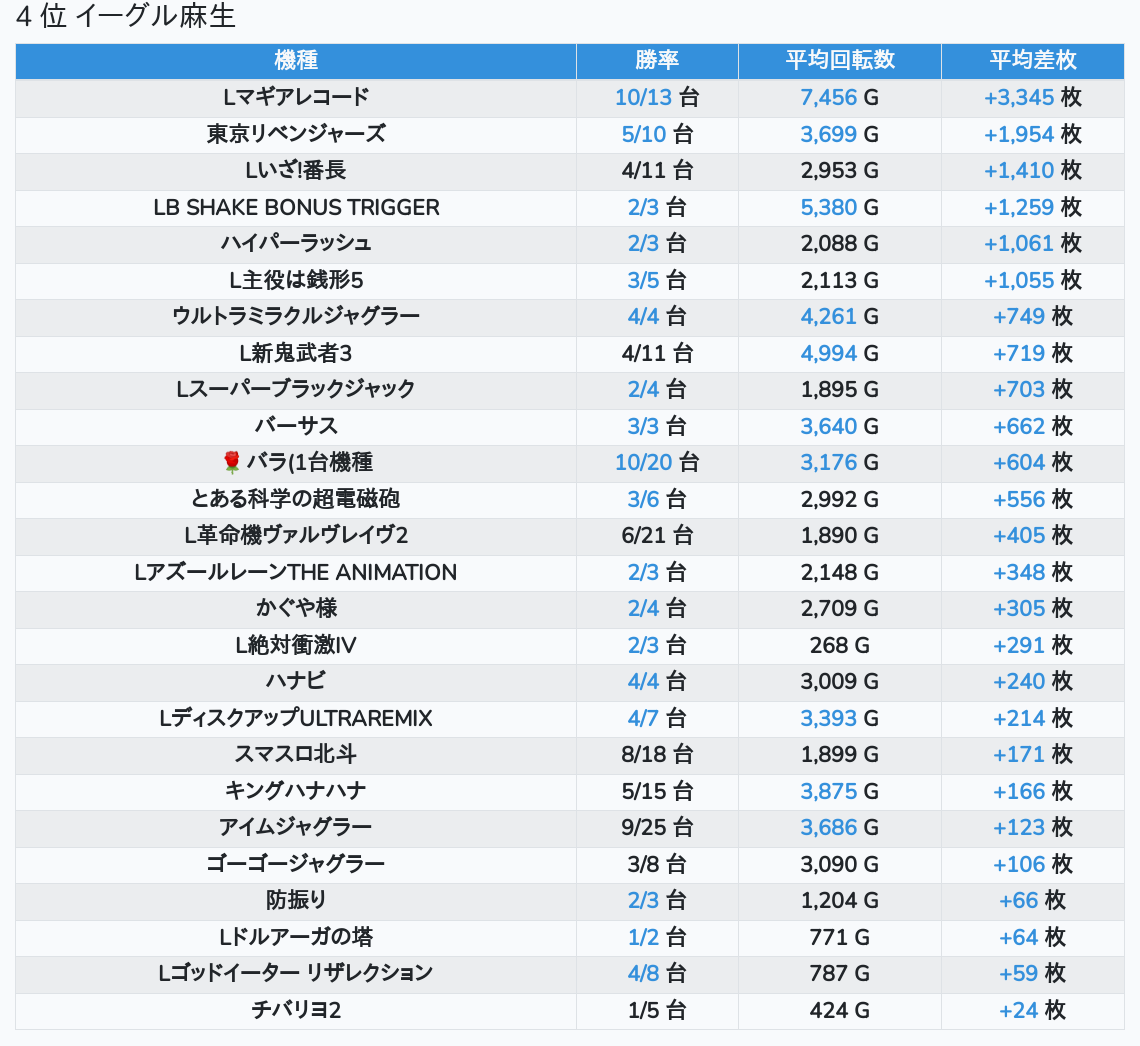
Task: Click the rose icon beside バラ(1台機種
Action: click(x=232, y=462)
